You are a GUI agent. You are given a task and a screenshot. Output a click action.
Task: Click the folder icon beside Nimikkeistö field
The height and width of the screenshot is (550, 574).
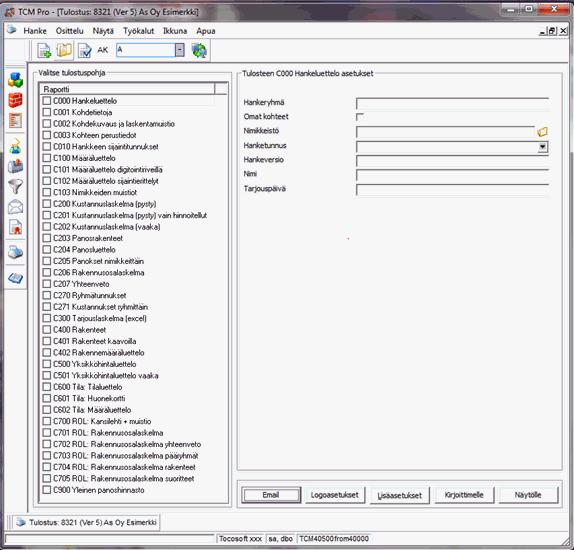click(x=542, y=131)
